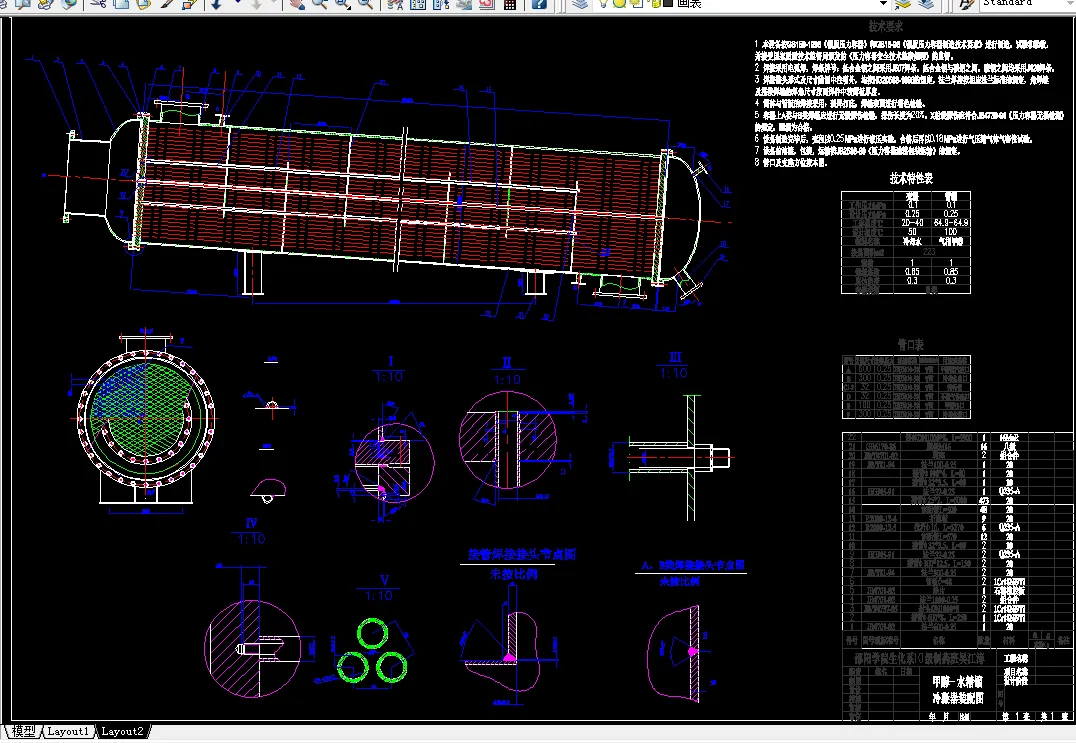The image size is (1076, 743).
Task: Select the detail label V
Action: (x=384, y=580)
